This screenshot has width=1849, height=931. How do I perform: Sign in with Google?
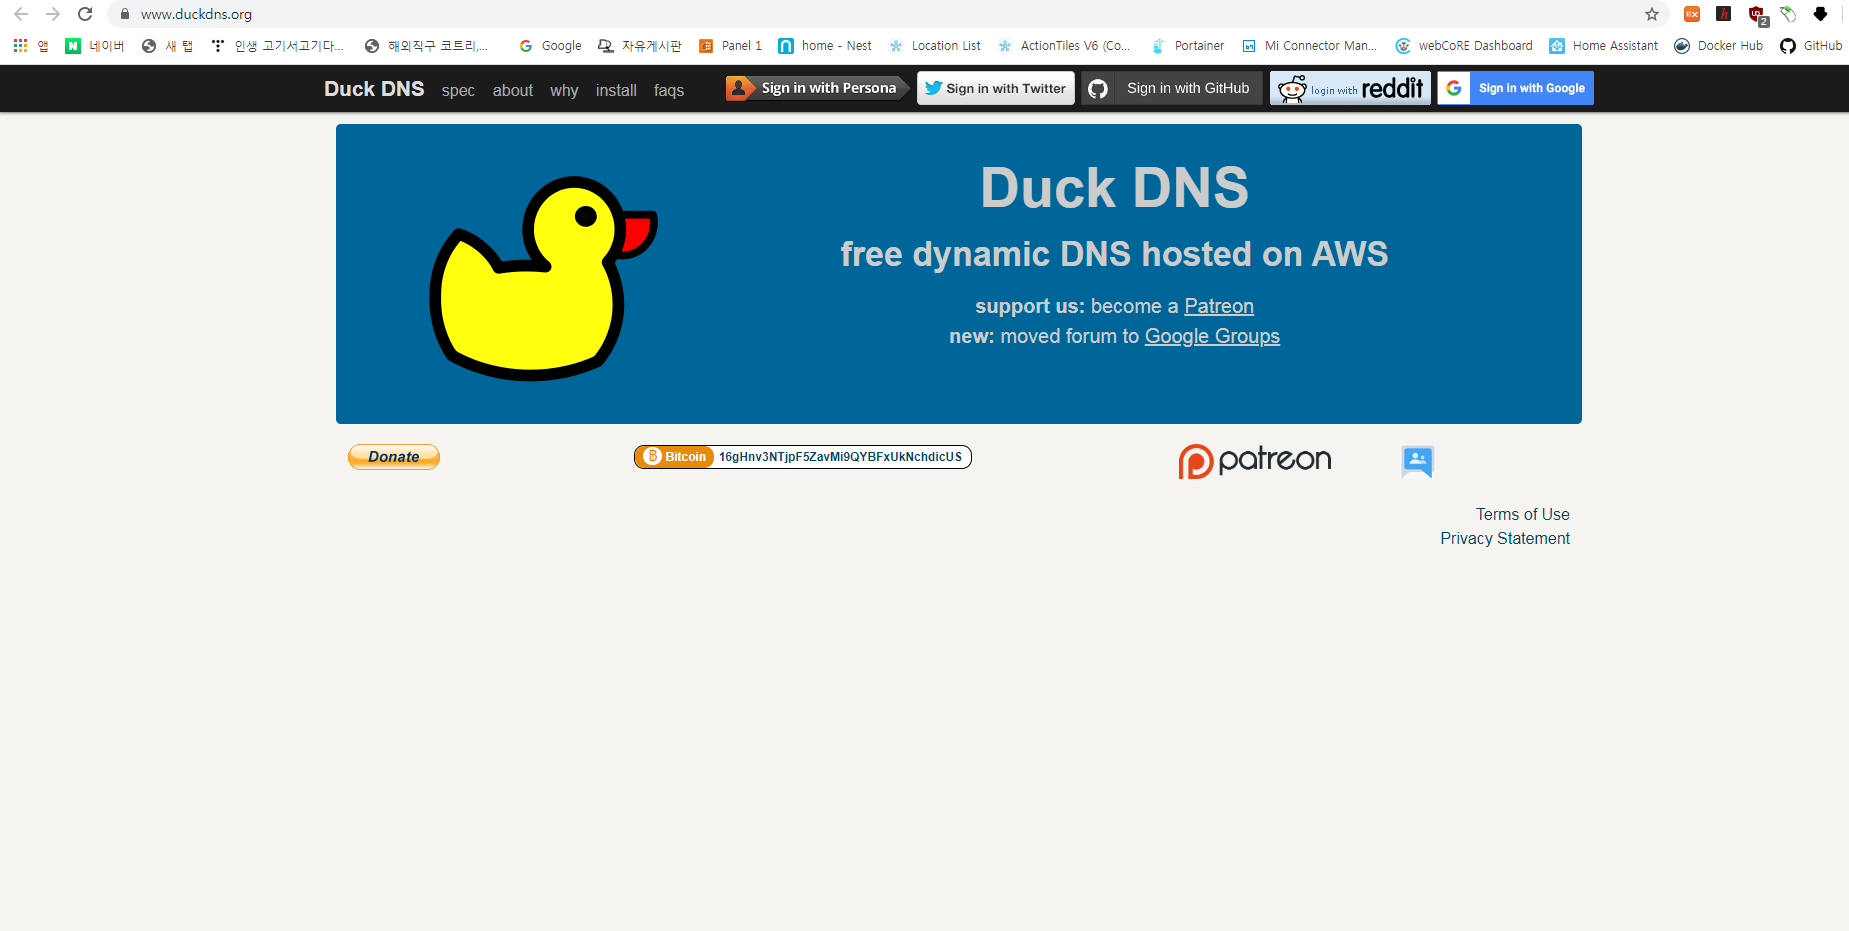coord(1515,88)
